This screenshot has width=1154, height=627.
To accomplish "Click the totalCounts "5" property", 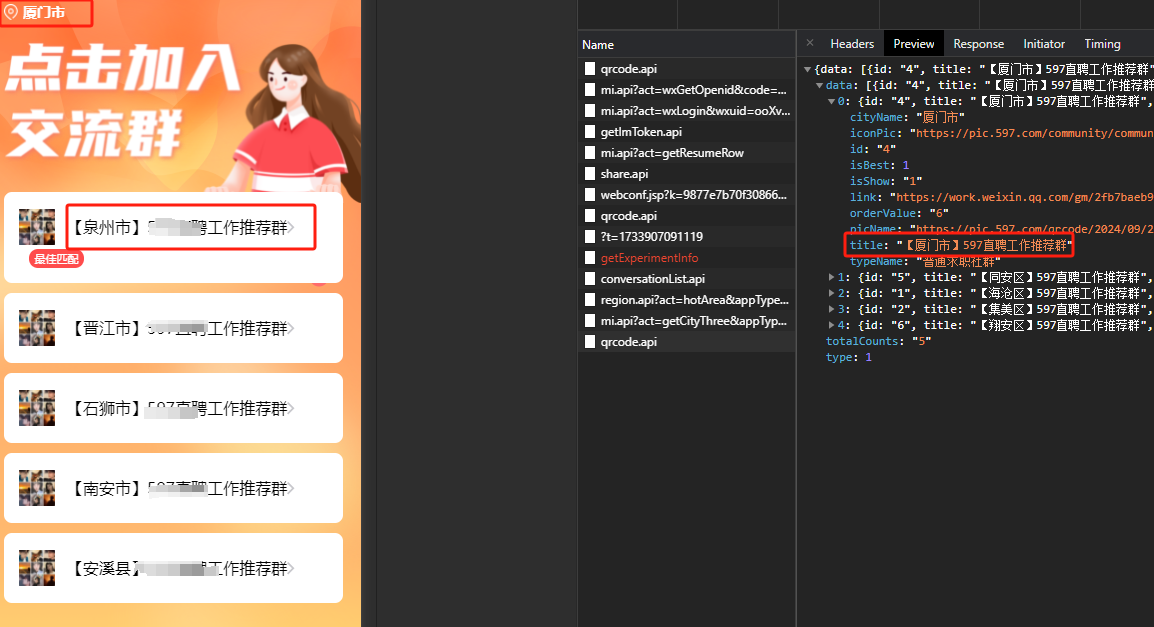I will coord(879,341).
